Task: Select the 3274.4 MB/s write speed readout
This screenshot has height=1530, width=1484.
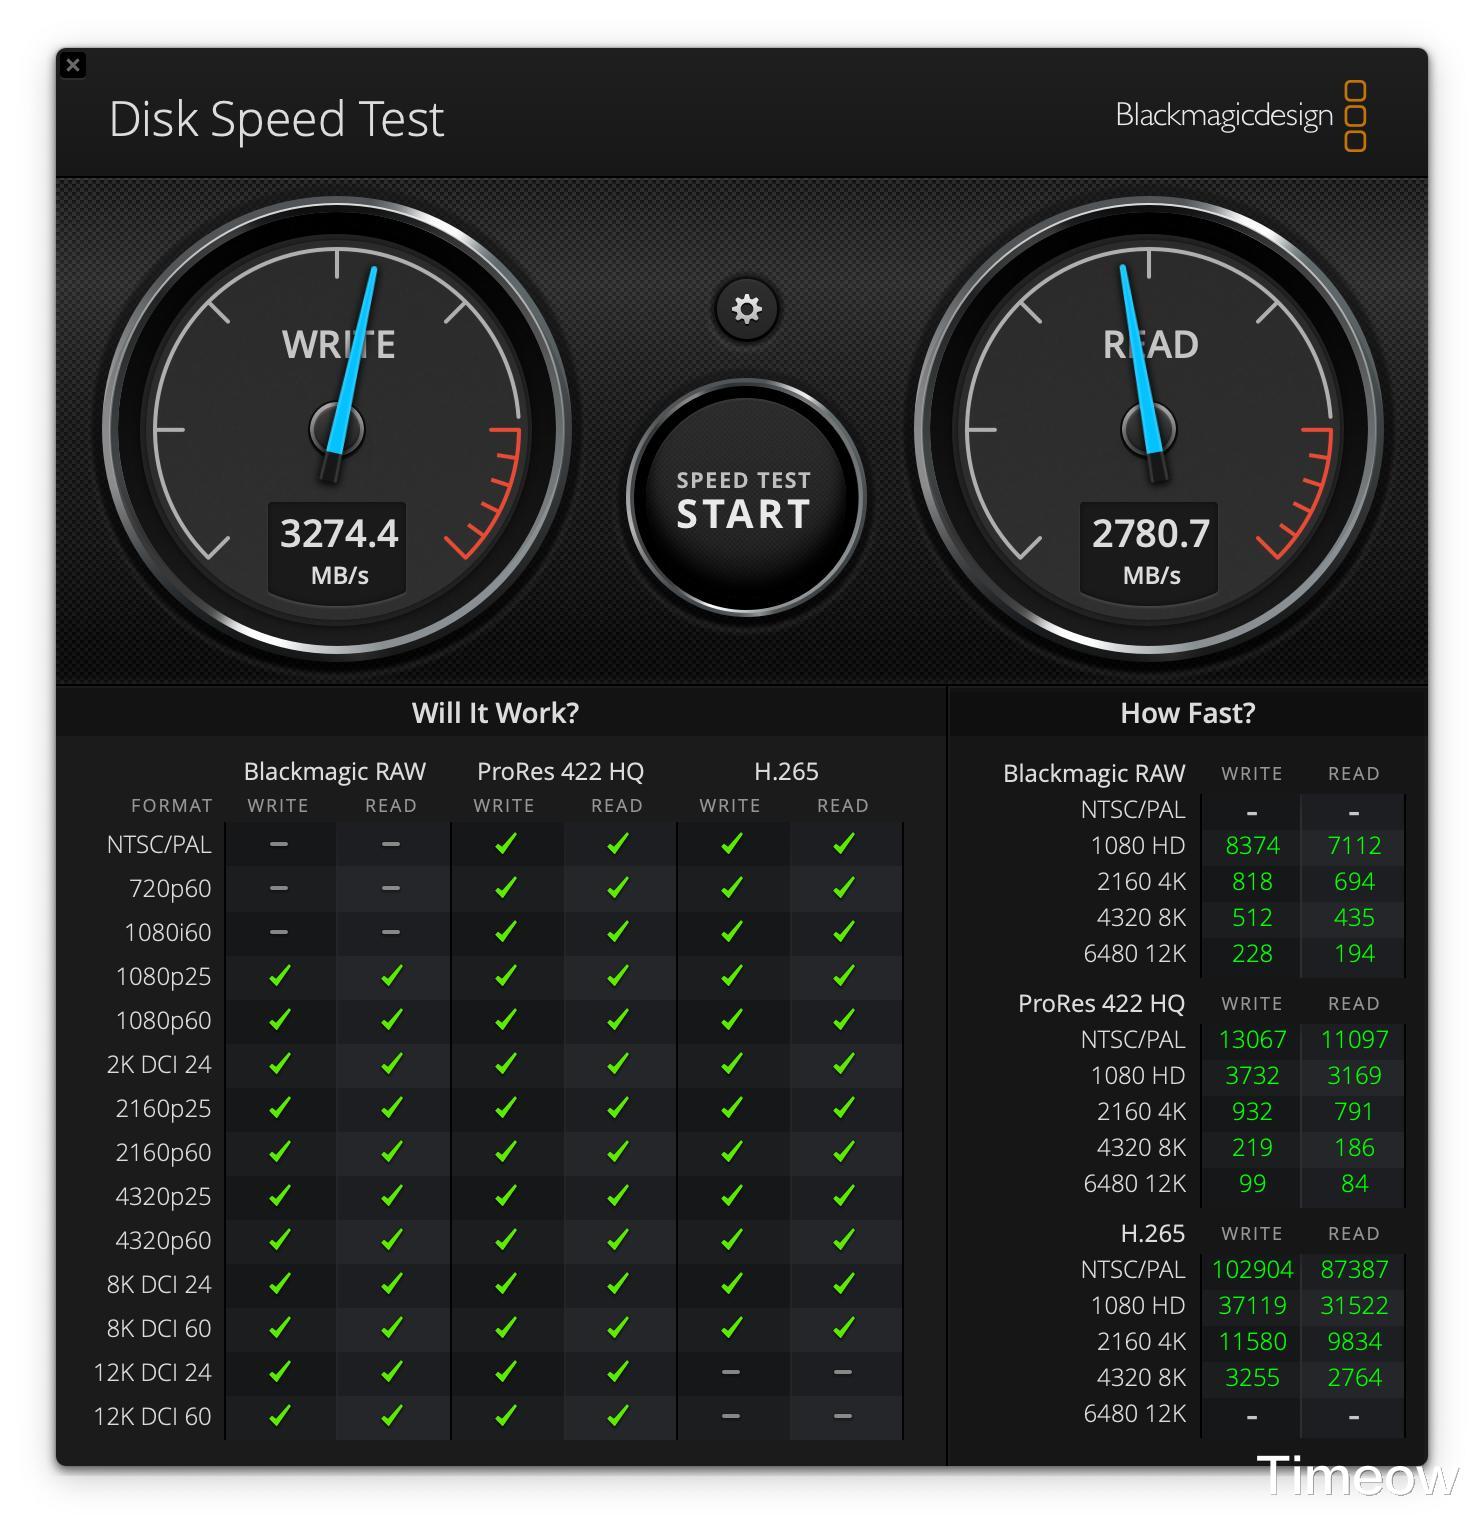Action: point(338,548)
